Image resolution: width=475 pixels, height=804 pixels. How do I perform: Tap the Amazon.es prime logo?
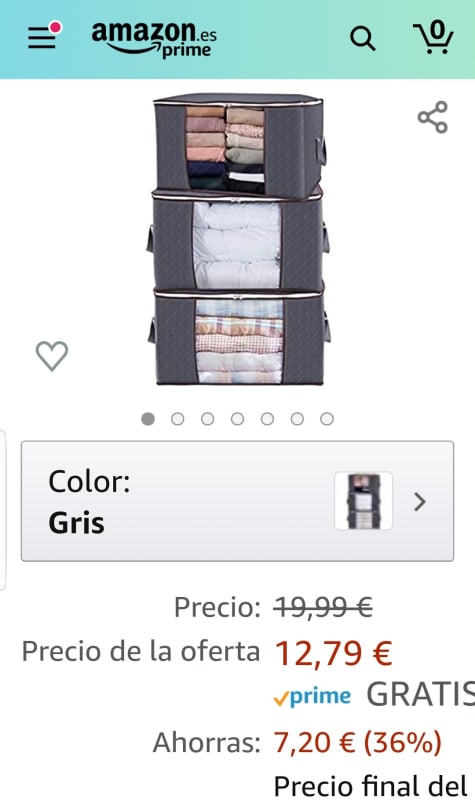[x=154, y=39]
